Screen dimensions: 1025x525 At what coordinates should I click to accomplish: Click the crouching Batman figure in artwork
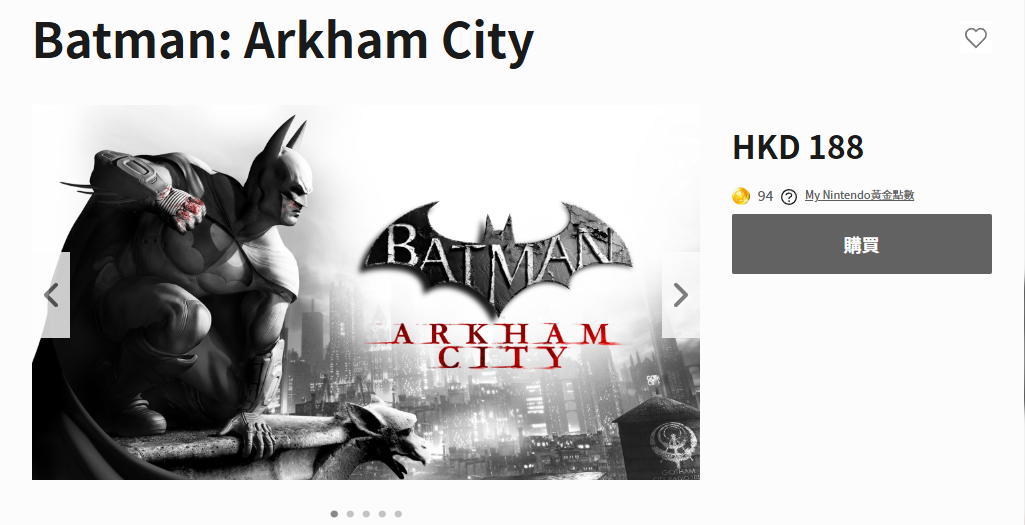pyautogui.click(x=200, y=280)
